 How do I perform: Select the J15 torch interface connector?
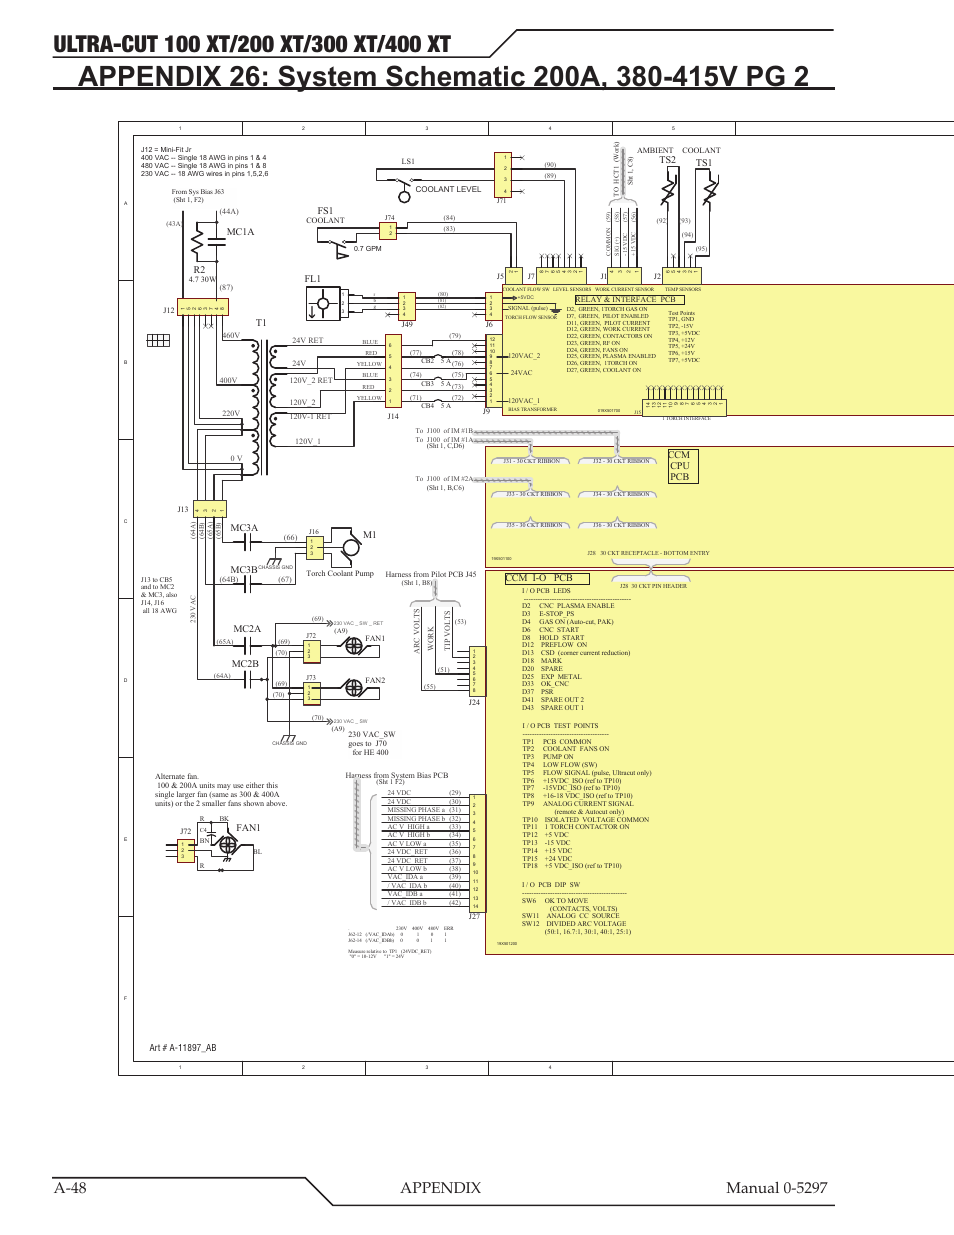pyautogui.click(x=684, y=407)
